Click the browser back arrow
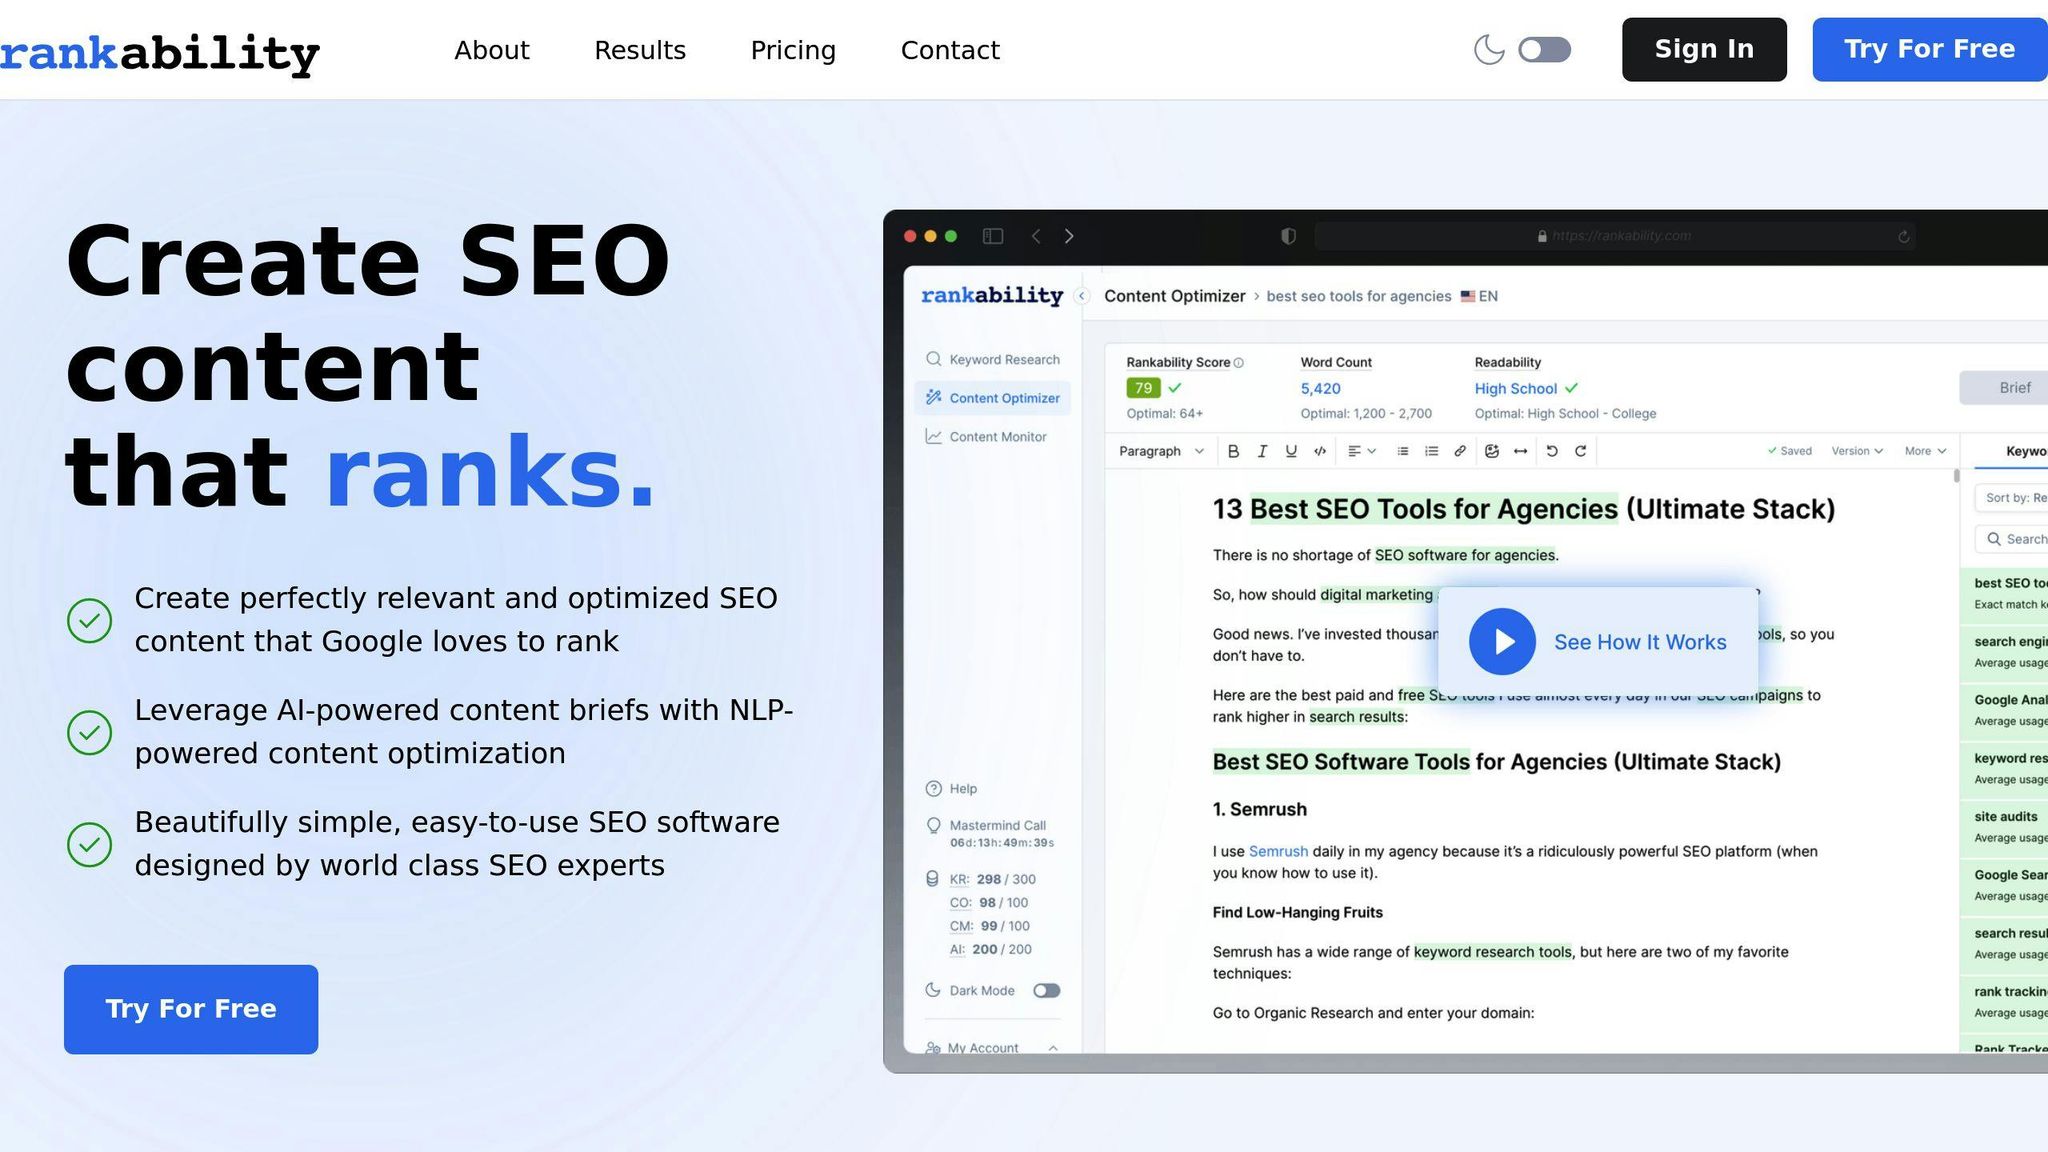Screen dimensions: 2048x1152 (1036, 236)
